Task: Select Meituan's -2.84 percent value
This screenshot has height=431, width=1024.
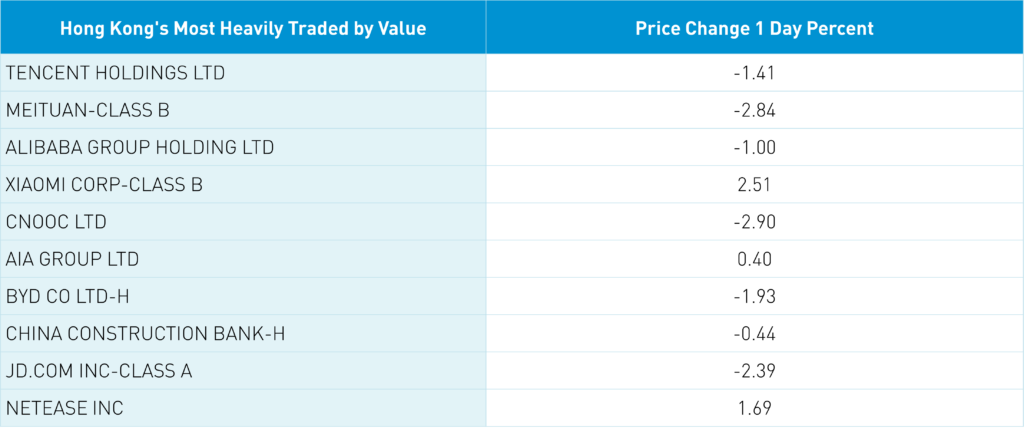Action: pos(755,110)
